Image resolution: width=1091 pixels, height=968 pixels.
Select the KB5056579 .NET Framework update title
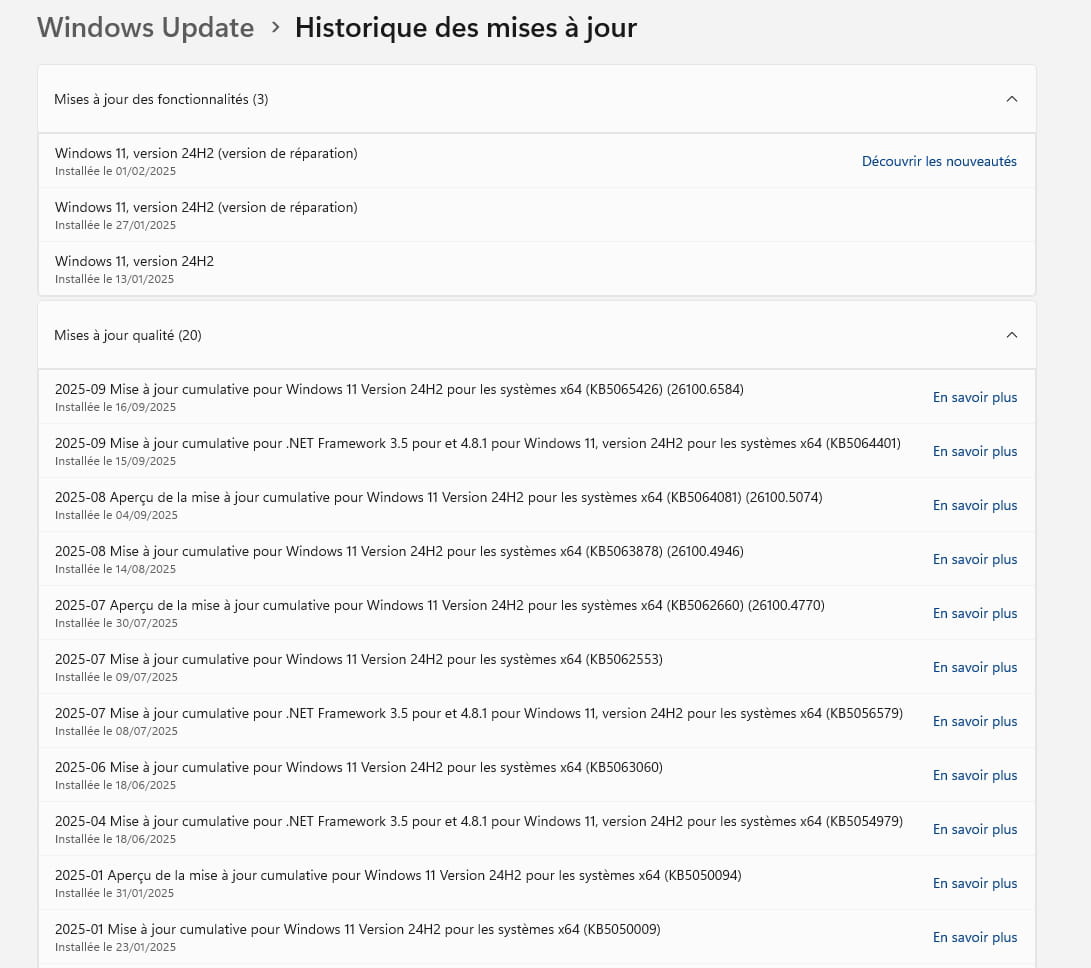pyautogui.click(x=479, y=713)
